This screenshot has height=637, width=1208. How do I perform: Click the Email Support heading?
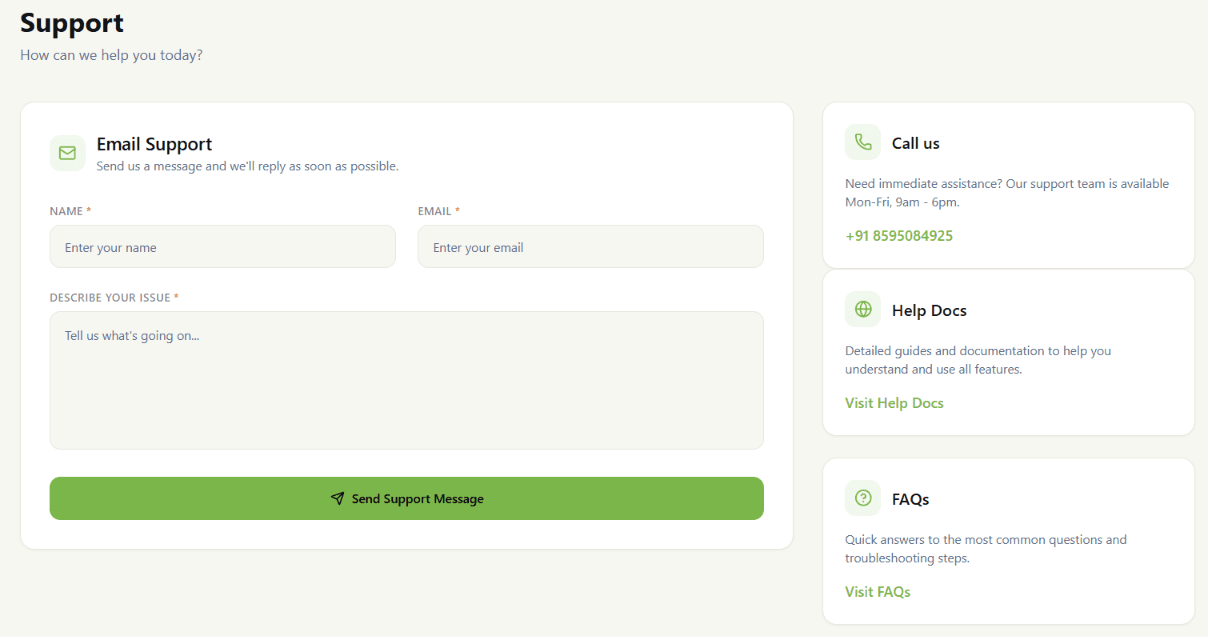pyautogui.click(x=154, y=144)
